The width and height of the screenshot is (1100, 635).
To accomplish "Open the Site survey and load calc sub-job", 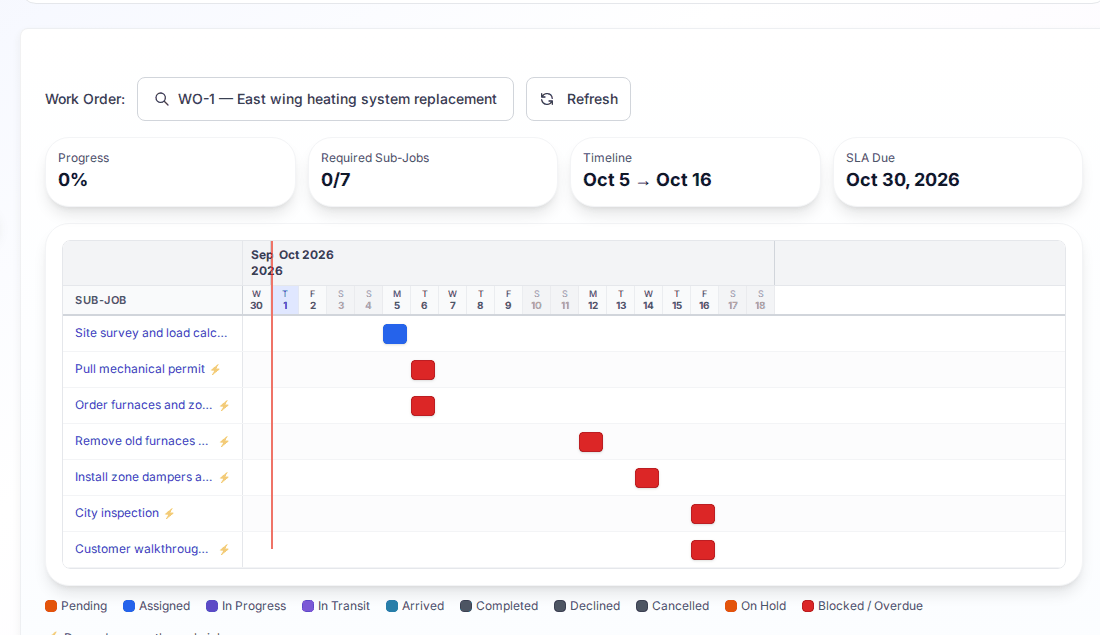I will click(x=151, y=333).
